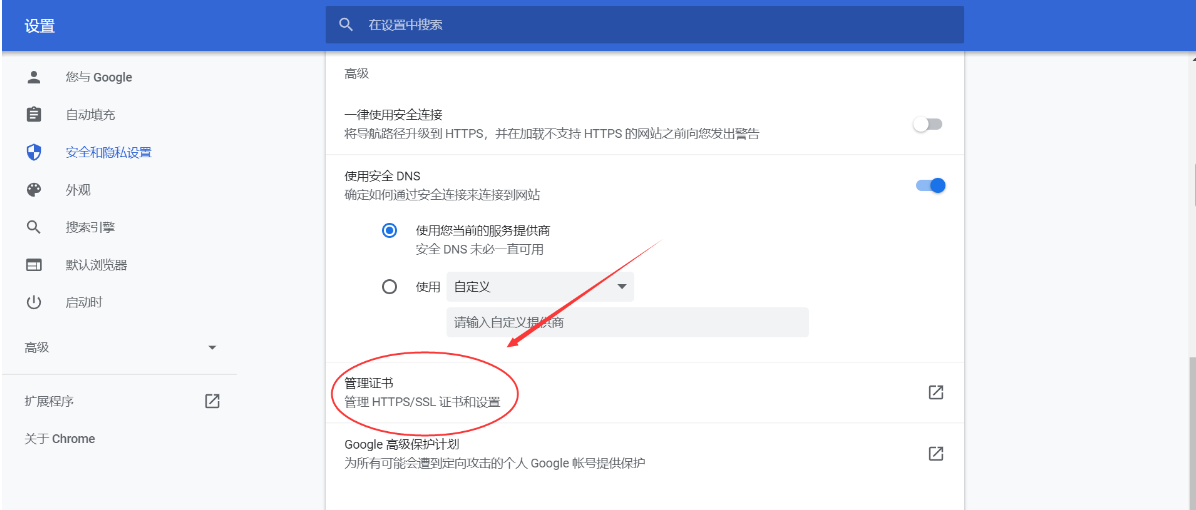This screenshot has width=1196, height=510.
Task: Click the 一律使用安全连接 description text
Action: coord(552,134)
